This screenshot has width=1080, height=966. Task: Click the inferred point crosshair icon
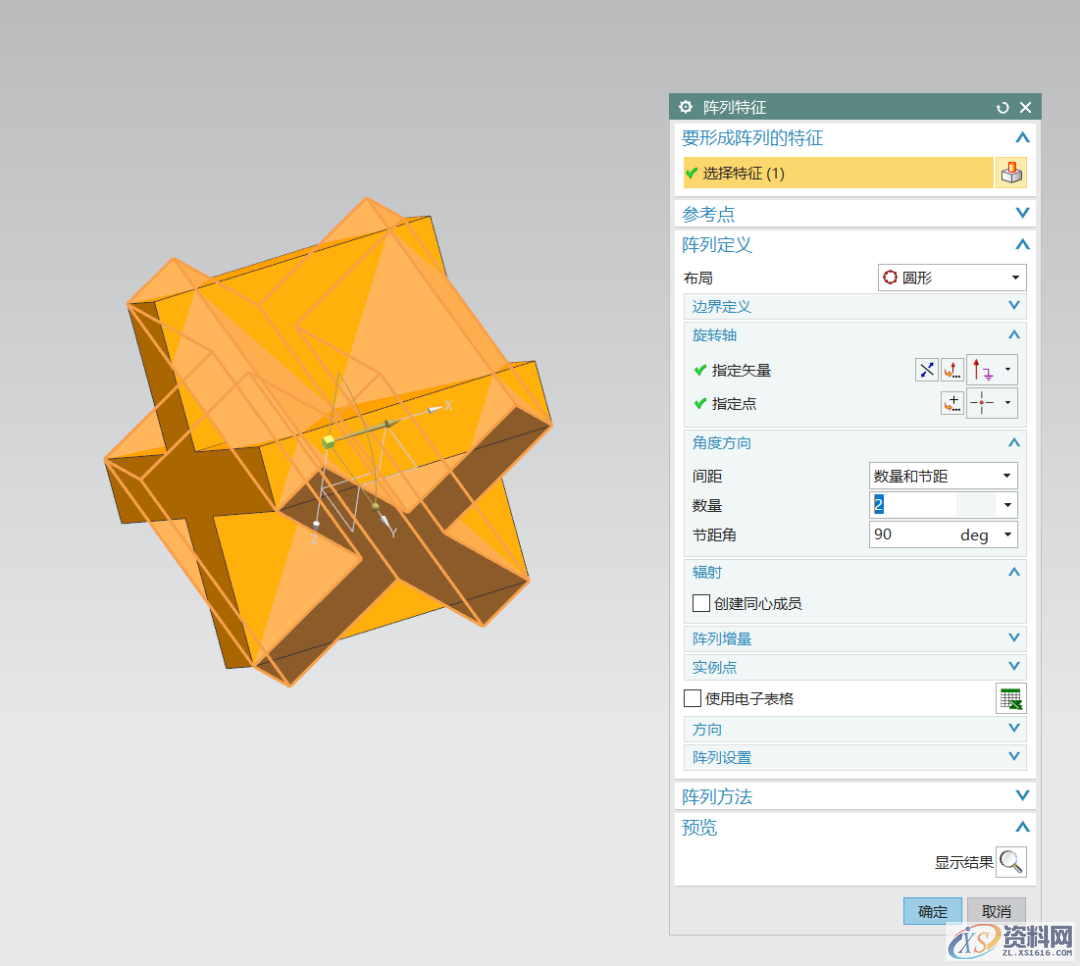(x=983, y=403)
